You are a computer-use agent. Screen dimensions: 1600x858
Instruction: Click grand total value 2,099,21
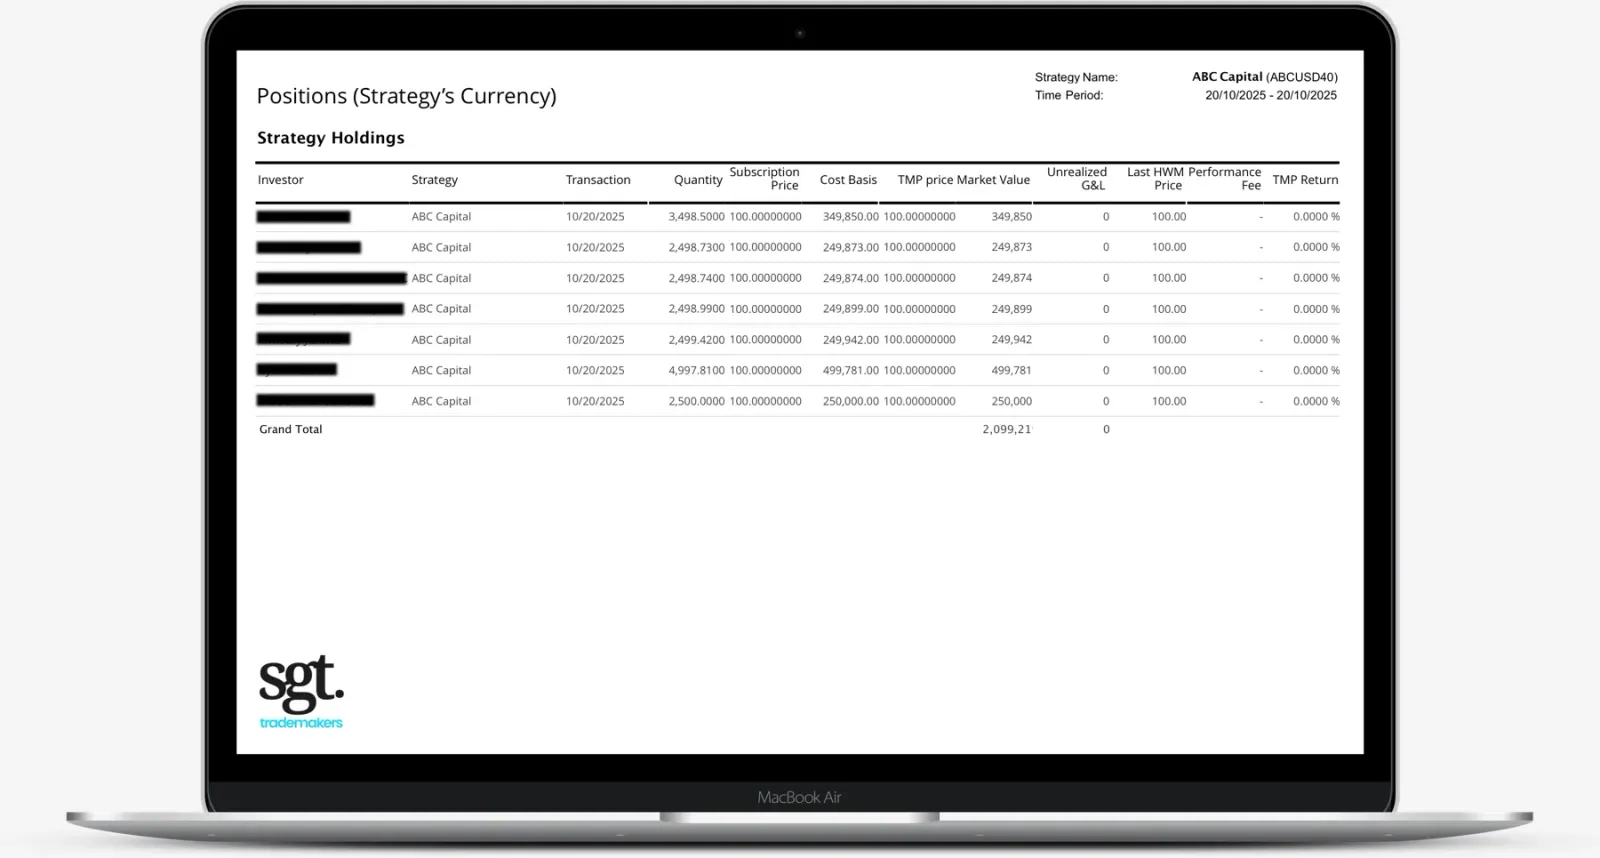click(x=1006, y=429)
